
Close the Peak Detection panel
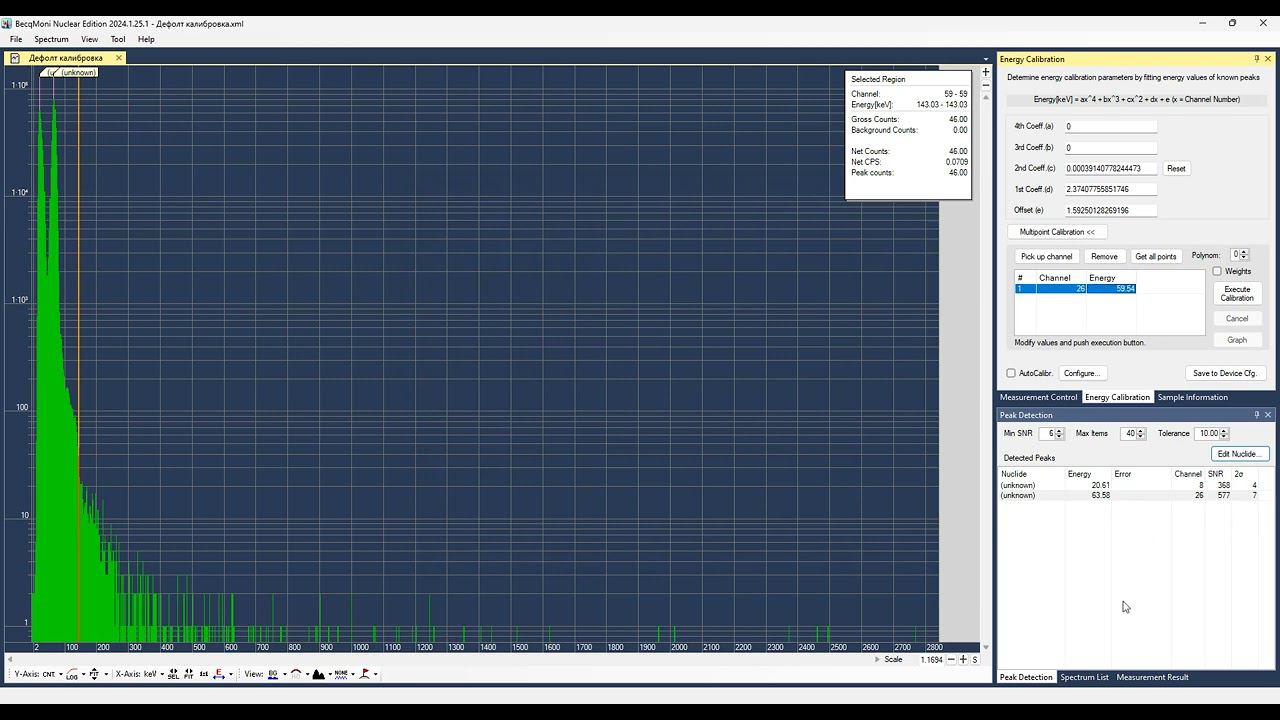(1268, 415)
